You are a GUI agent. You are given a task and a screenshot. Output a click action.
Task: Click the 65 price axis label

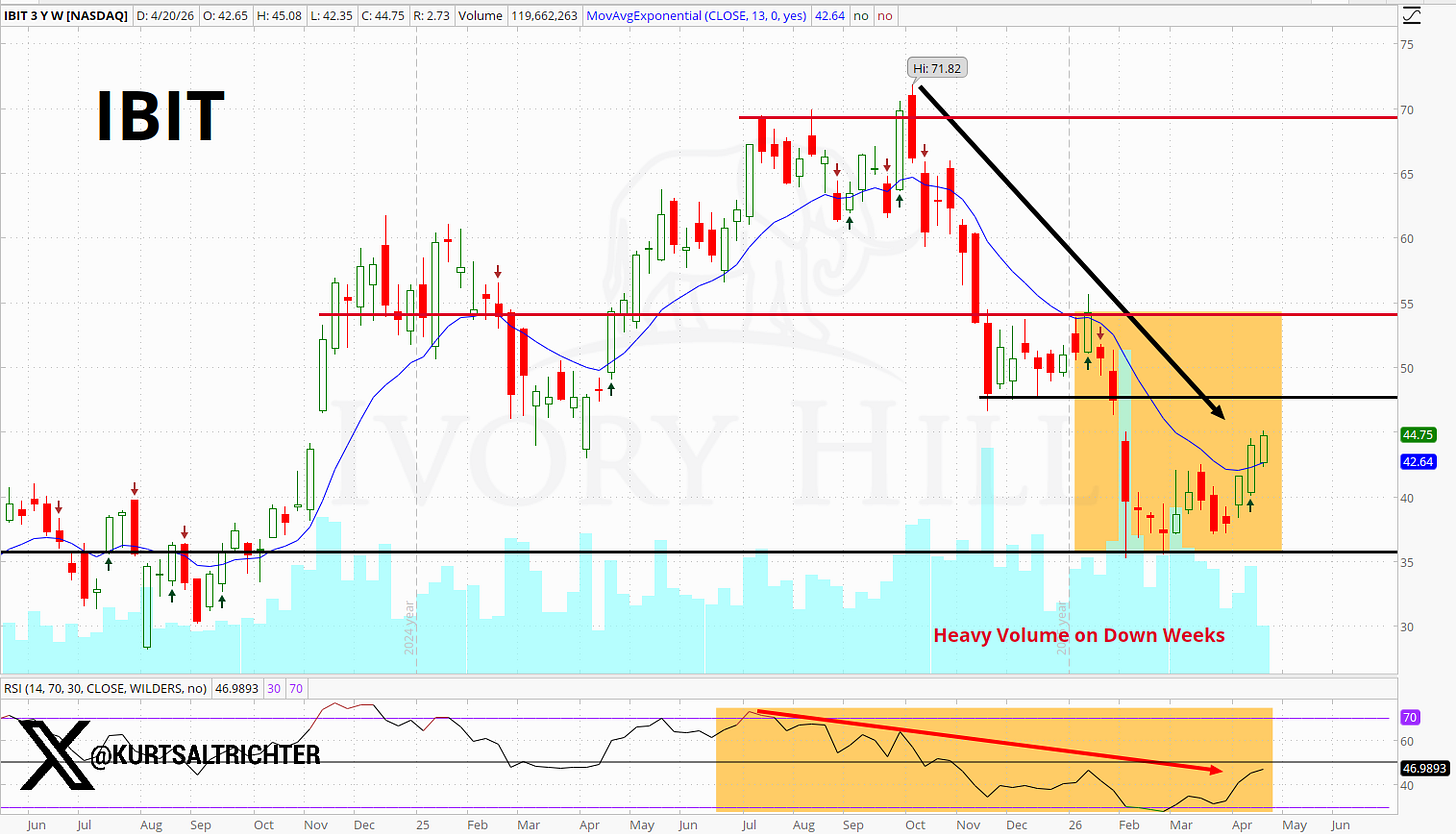(1406, 174)
